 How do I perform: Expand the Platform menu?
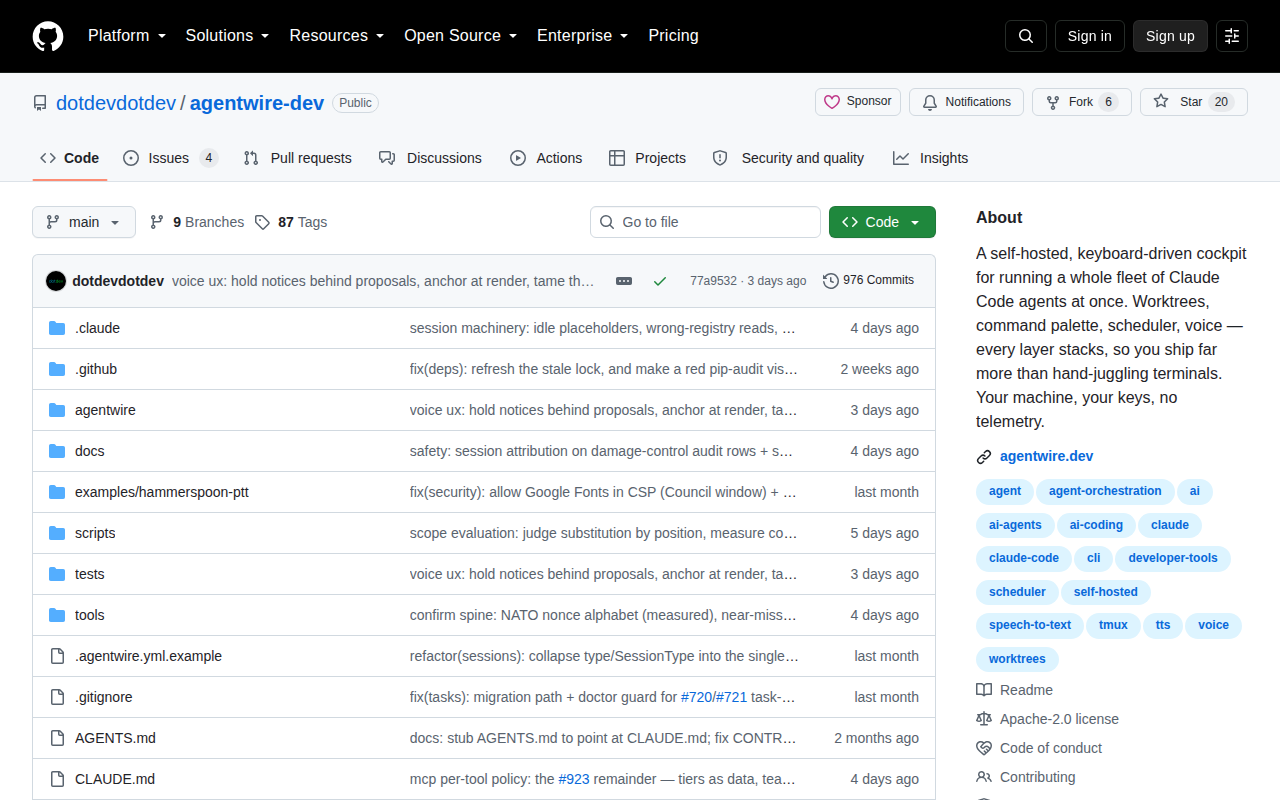pos(126,36)
